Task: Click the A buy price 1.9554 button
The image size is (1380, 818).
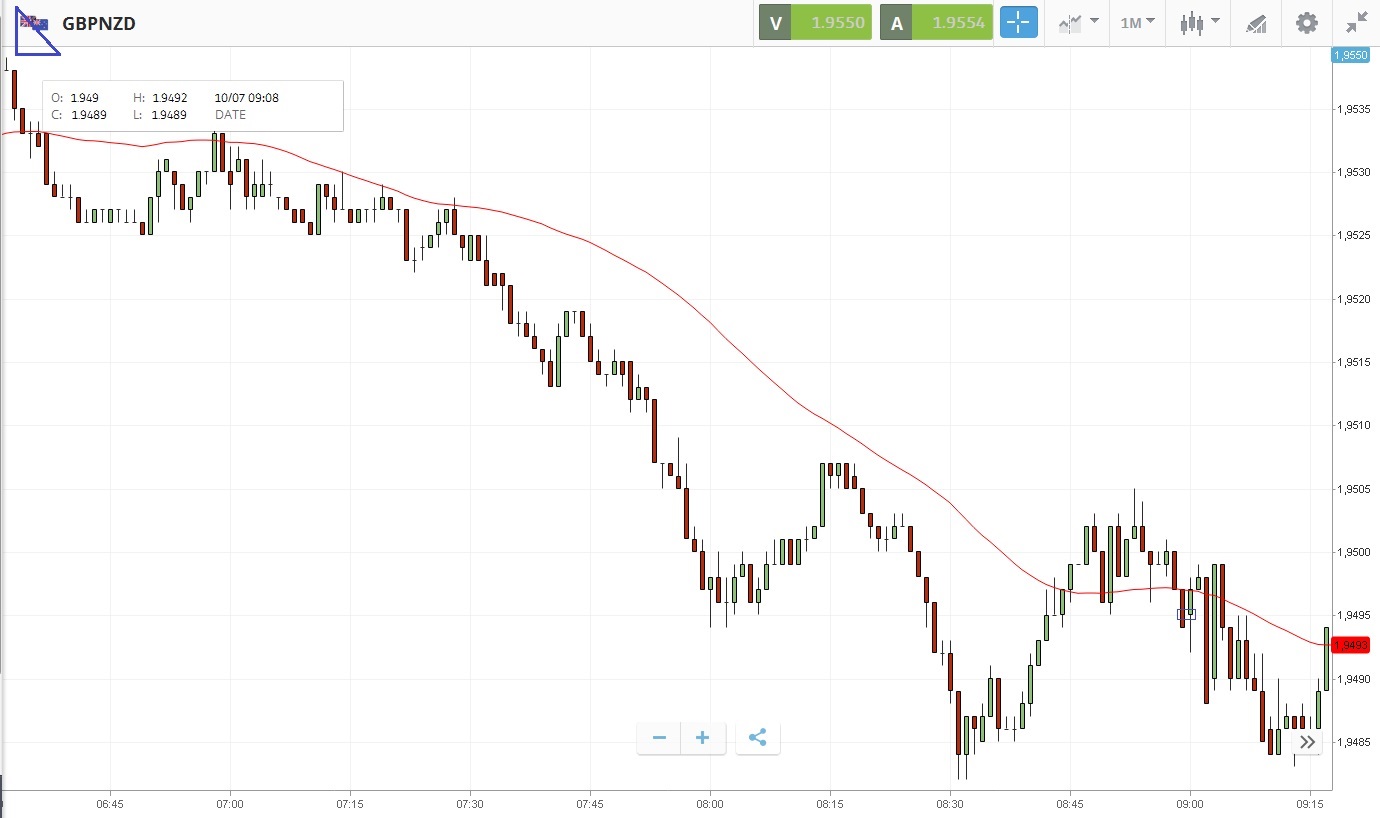Action: tap(936, 23)
